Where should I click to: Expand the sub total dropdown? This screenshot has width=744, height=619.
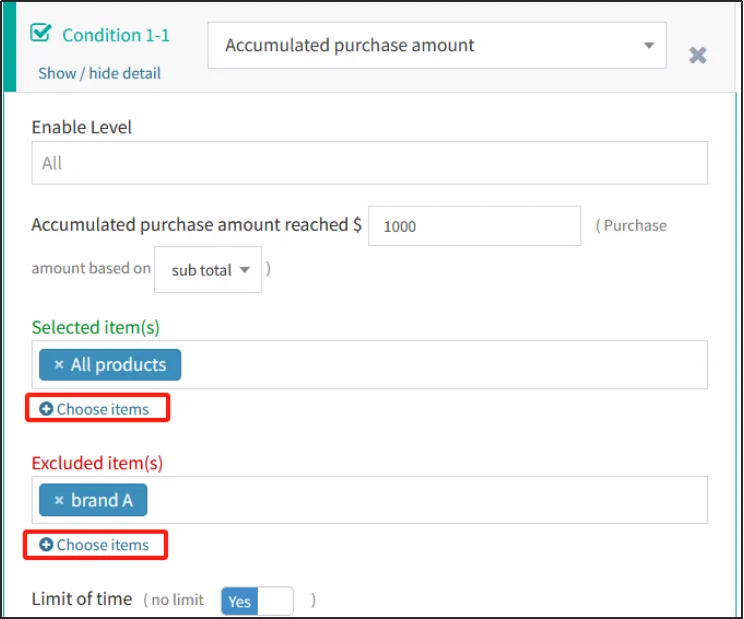pyautogui.click(x=208, y=270)
